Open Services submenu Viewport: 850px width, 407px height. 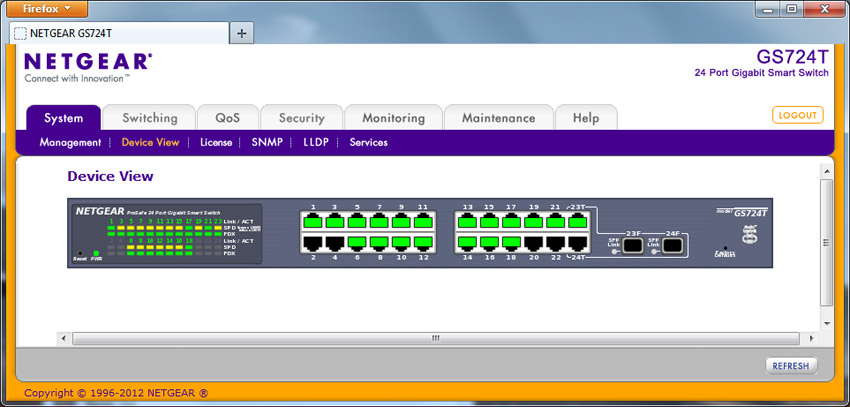coord(369,143)
